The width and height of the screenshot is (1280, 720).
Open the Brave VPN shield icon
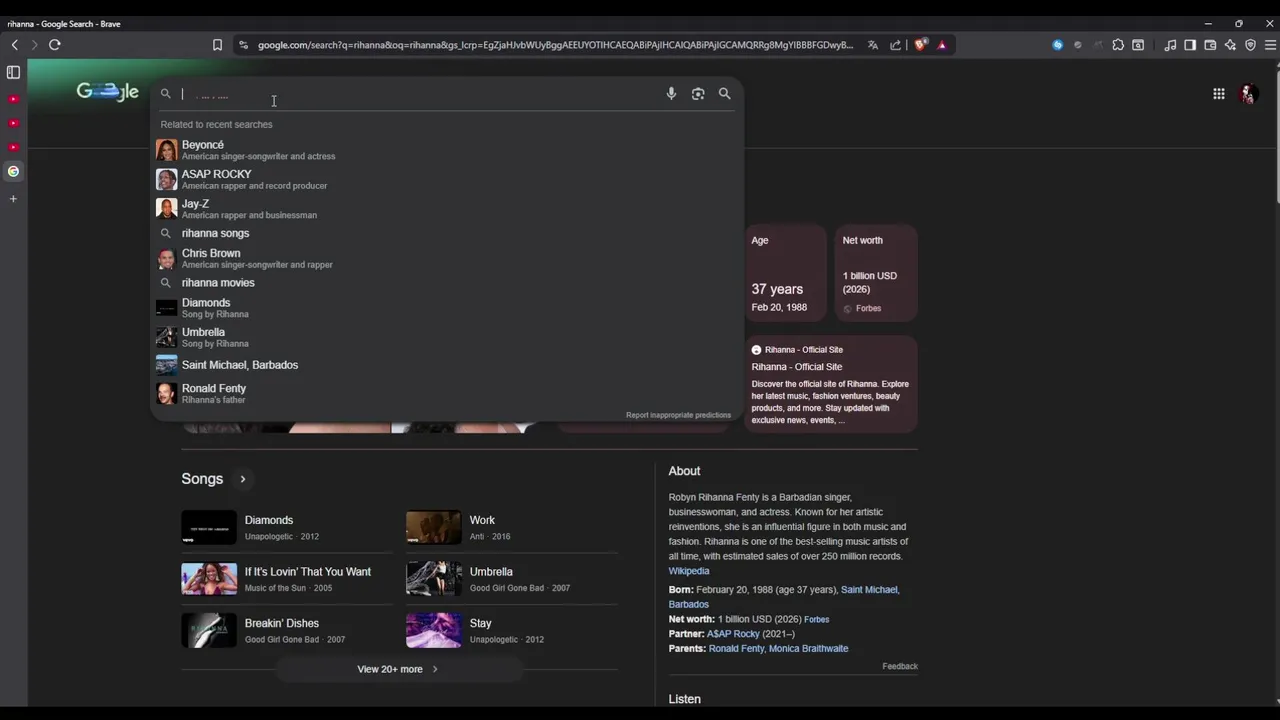click(1250, 45)
